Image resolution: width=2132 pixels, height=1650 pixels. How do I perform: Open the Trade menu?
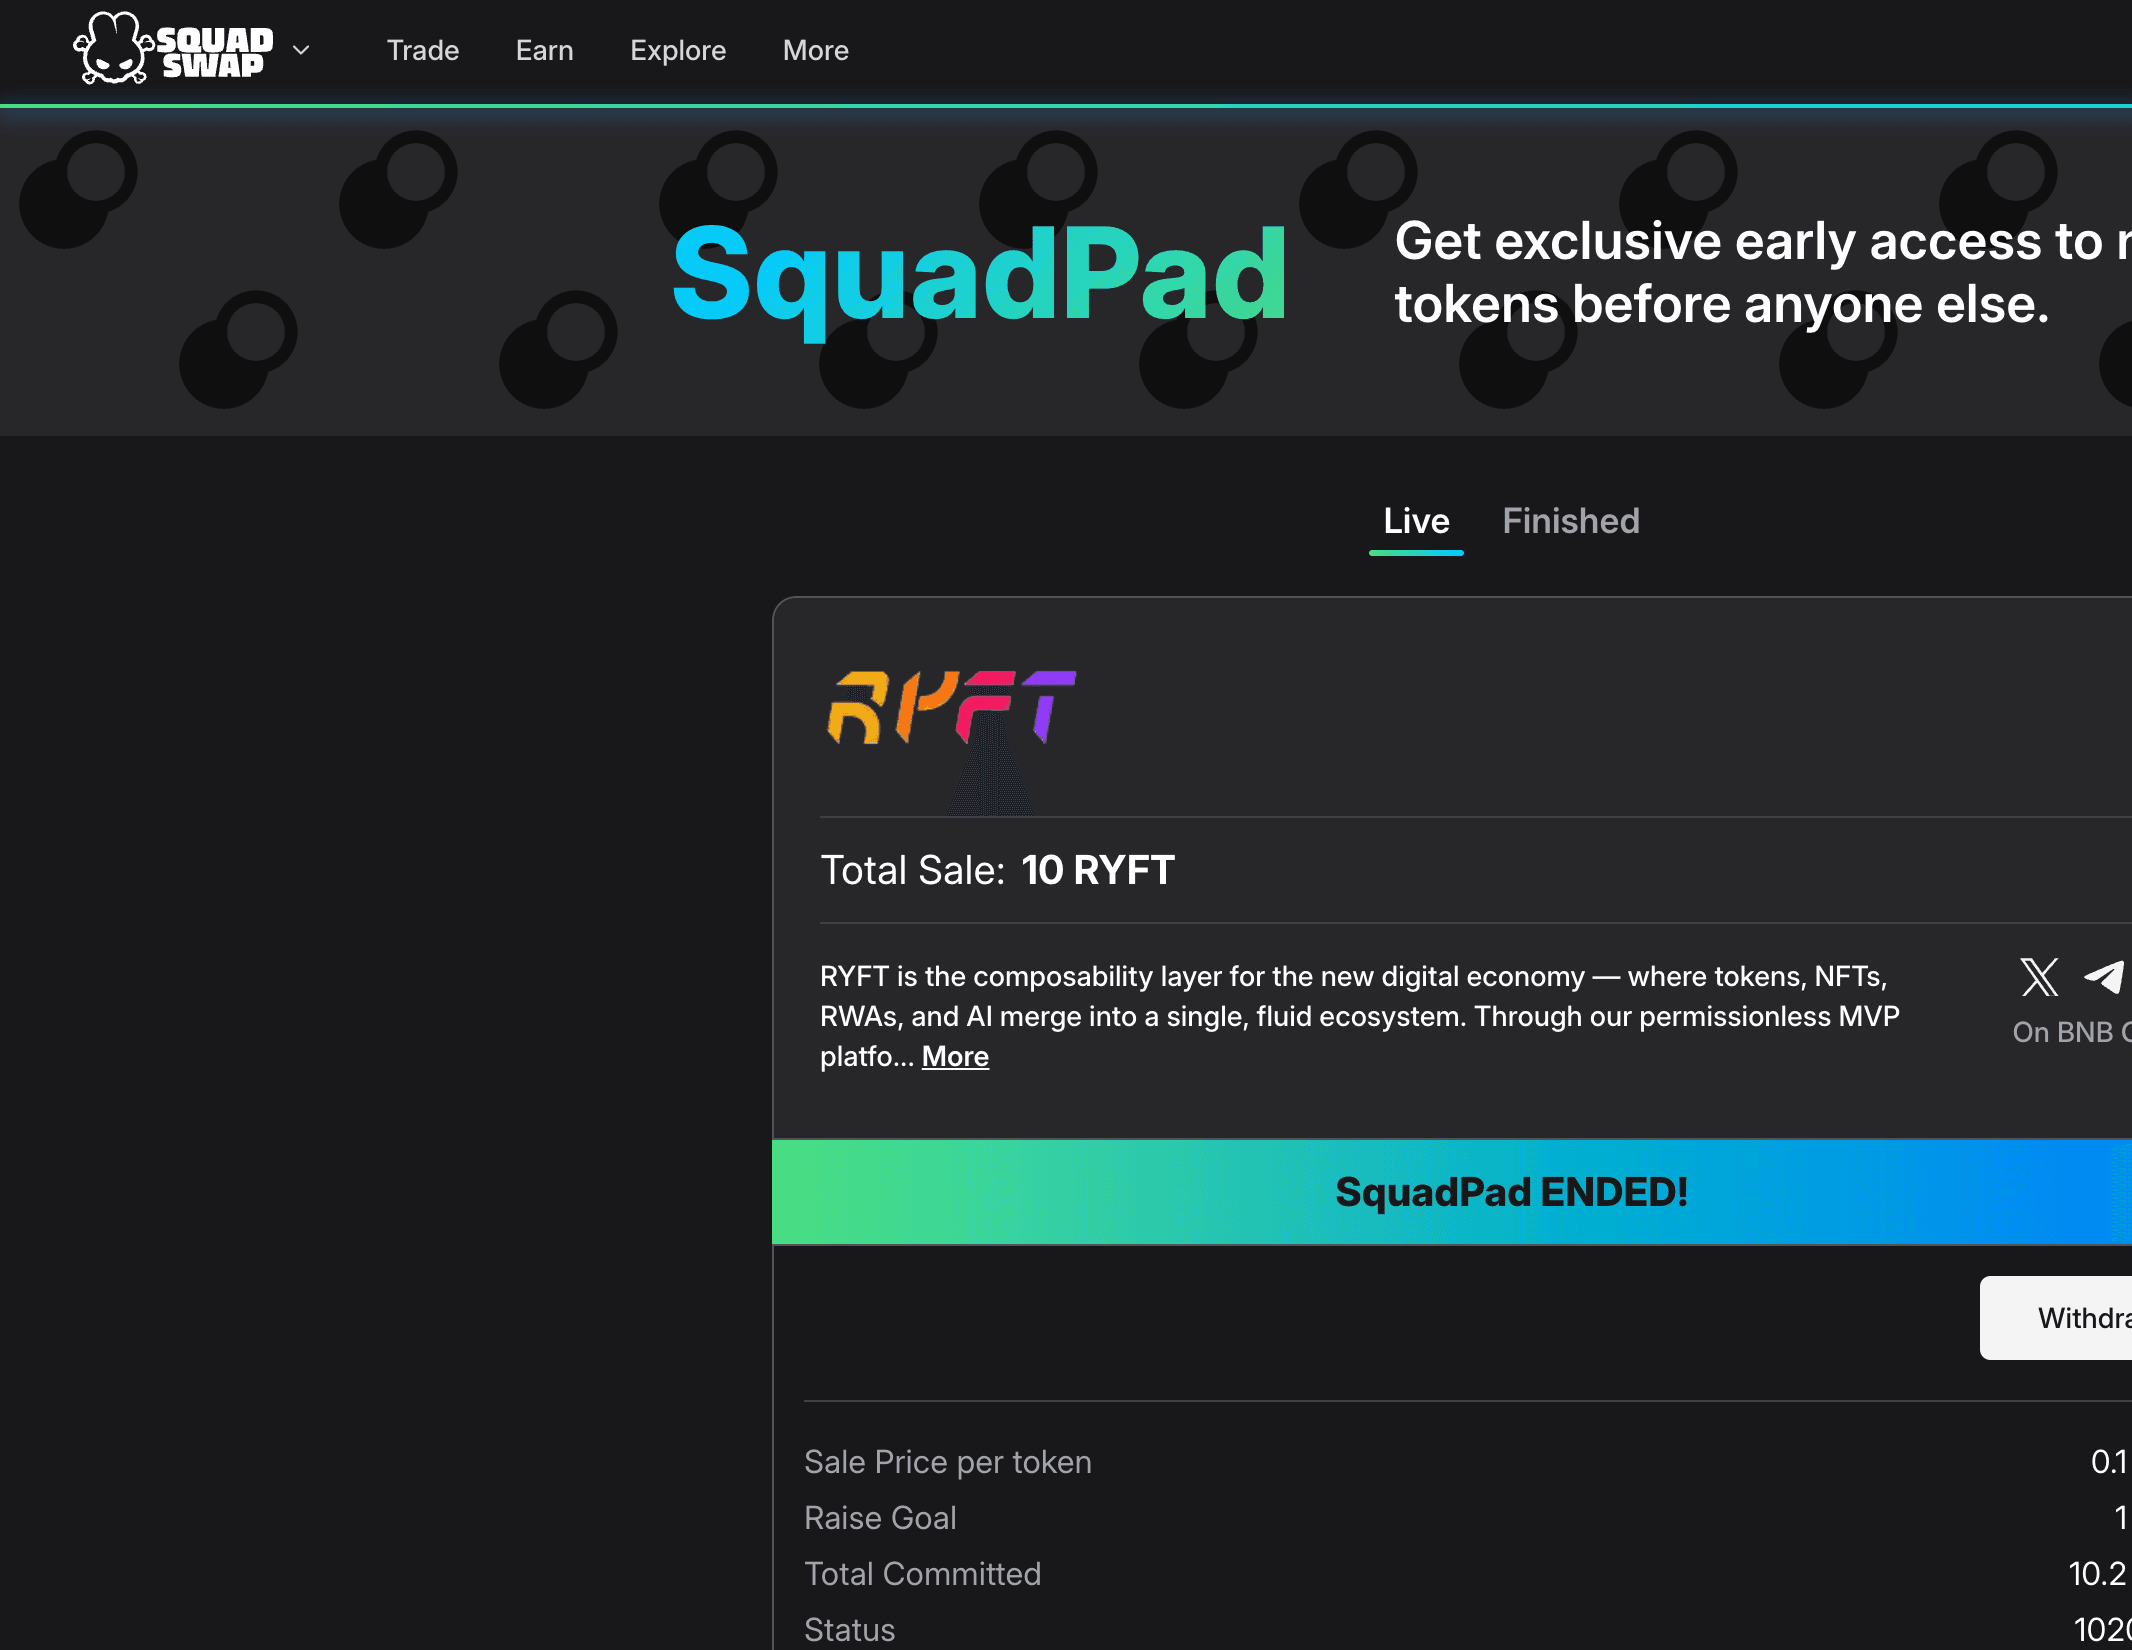pyautogui.click(x=423, y=50)
